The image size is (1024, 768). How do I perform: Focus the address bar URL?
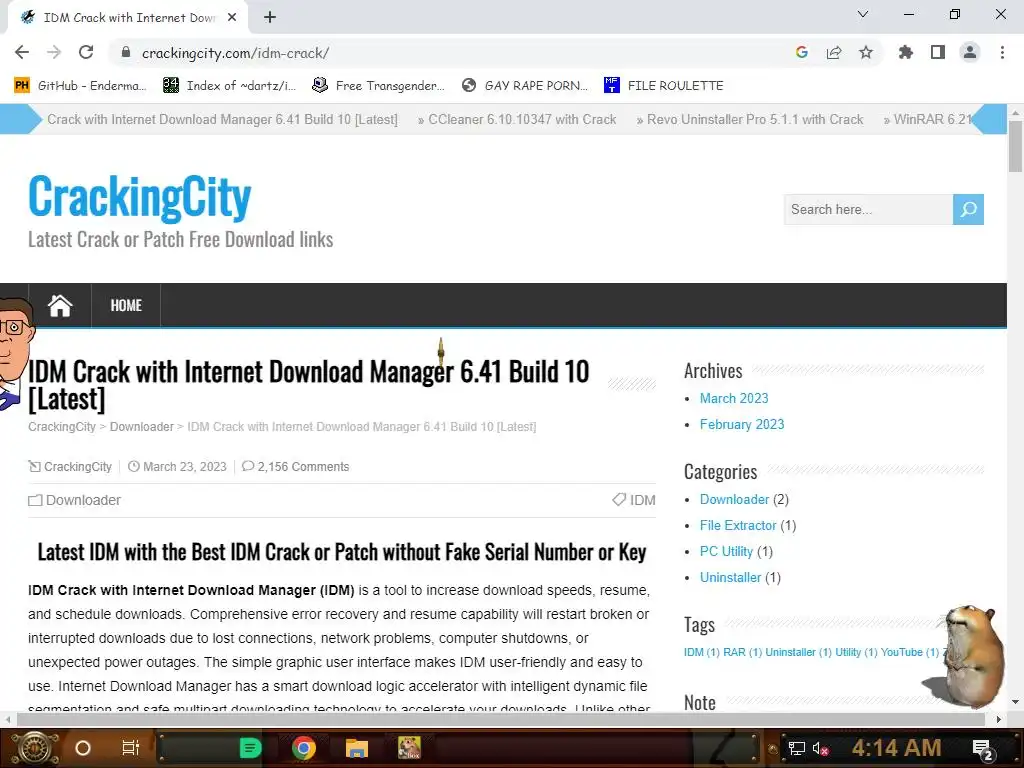(x=236, y=53)
